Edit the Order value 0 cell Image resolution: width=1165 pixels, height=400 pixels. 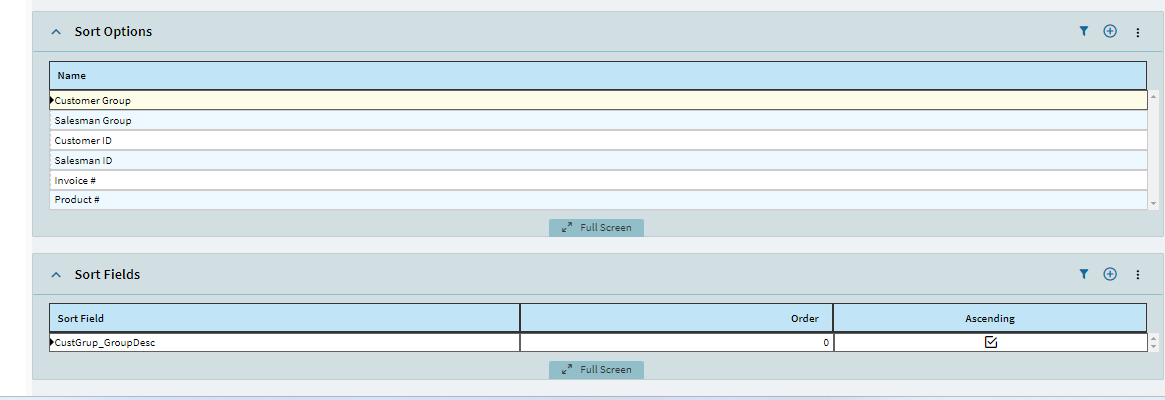[x=676, y=343]
